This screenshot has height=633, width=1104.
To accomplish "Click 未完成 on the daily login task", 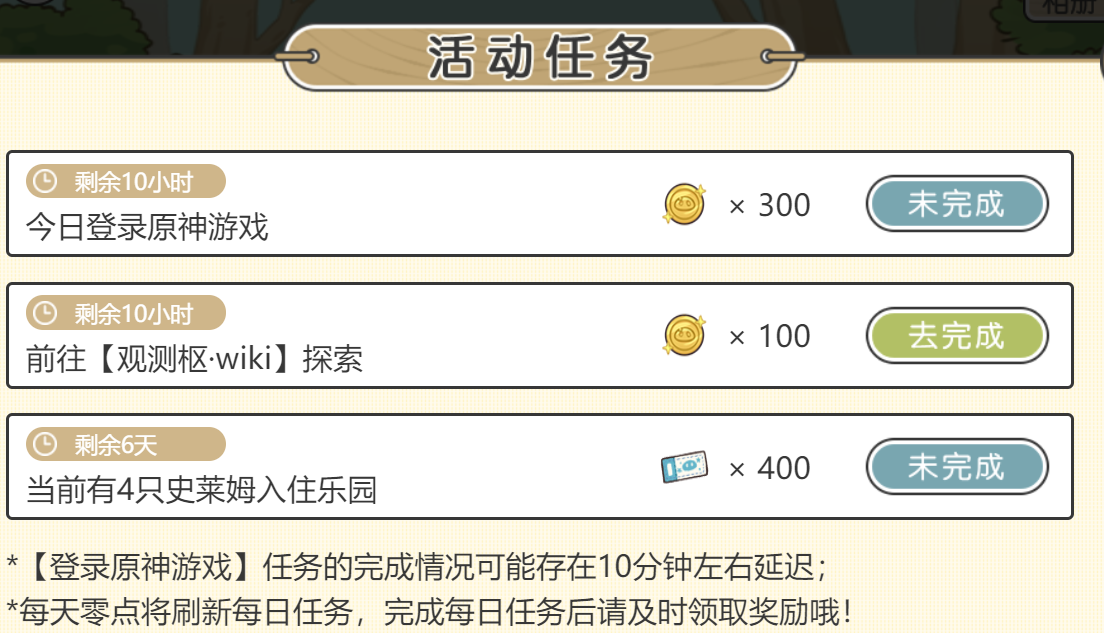I will pos(956,204).
